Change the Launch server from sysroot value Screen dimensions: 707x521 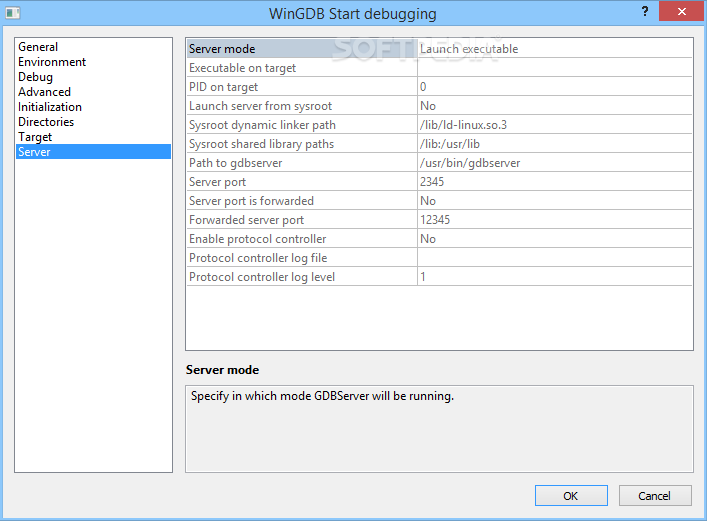click(x=554, y=106)
